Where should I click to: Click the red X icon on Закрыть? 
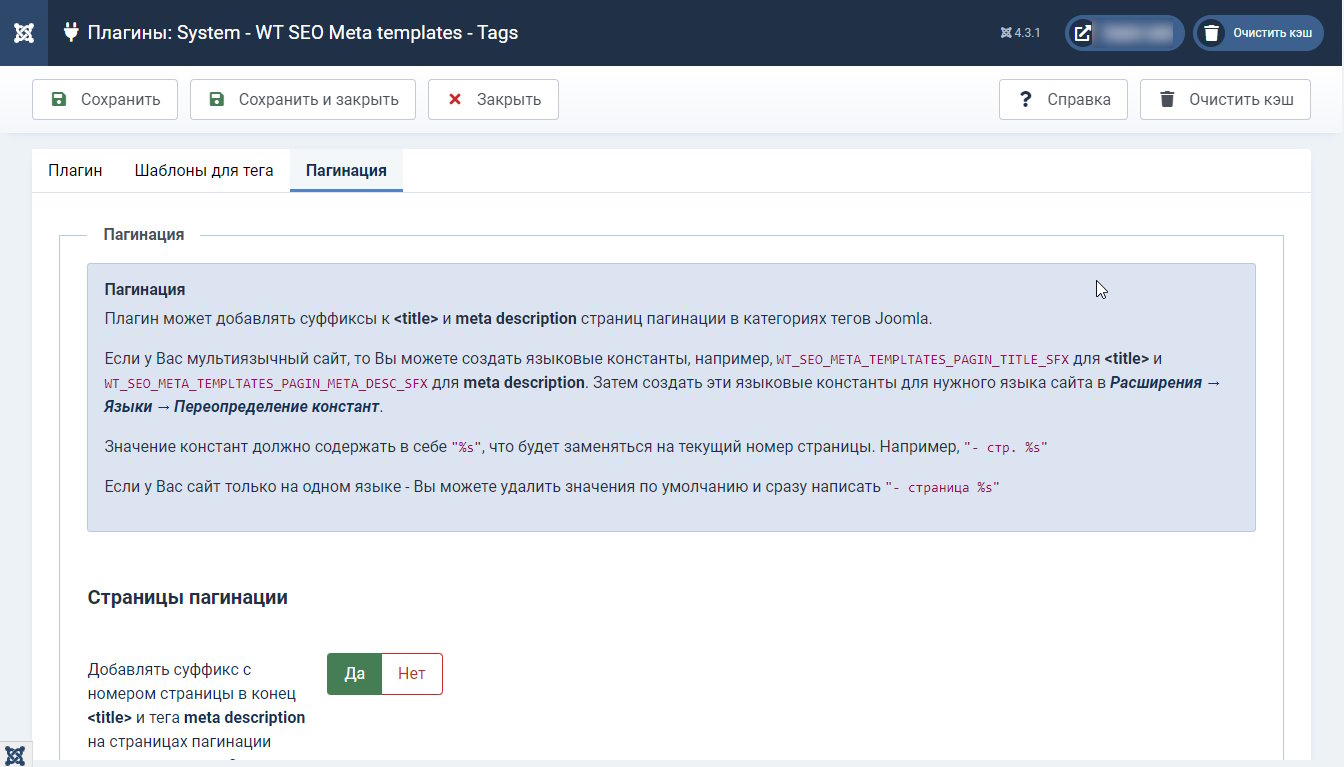tap(455, 100)
